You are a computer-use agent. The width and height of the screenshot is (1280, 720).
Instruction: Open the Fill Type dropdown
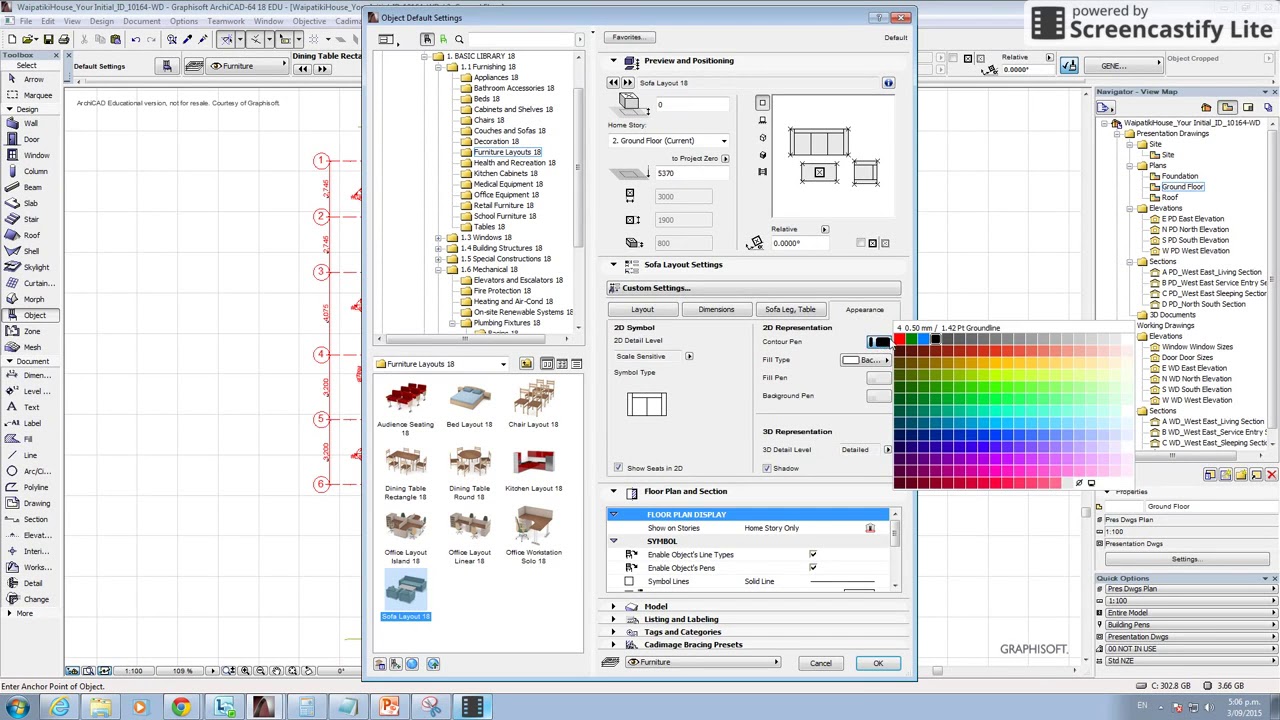(868, 360)
